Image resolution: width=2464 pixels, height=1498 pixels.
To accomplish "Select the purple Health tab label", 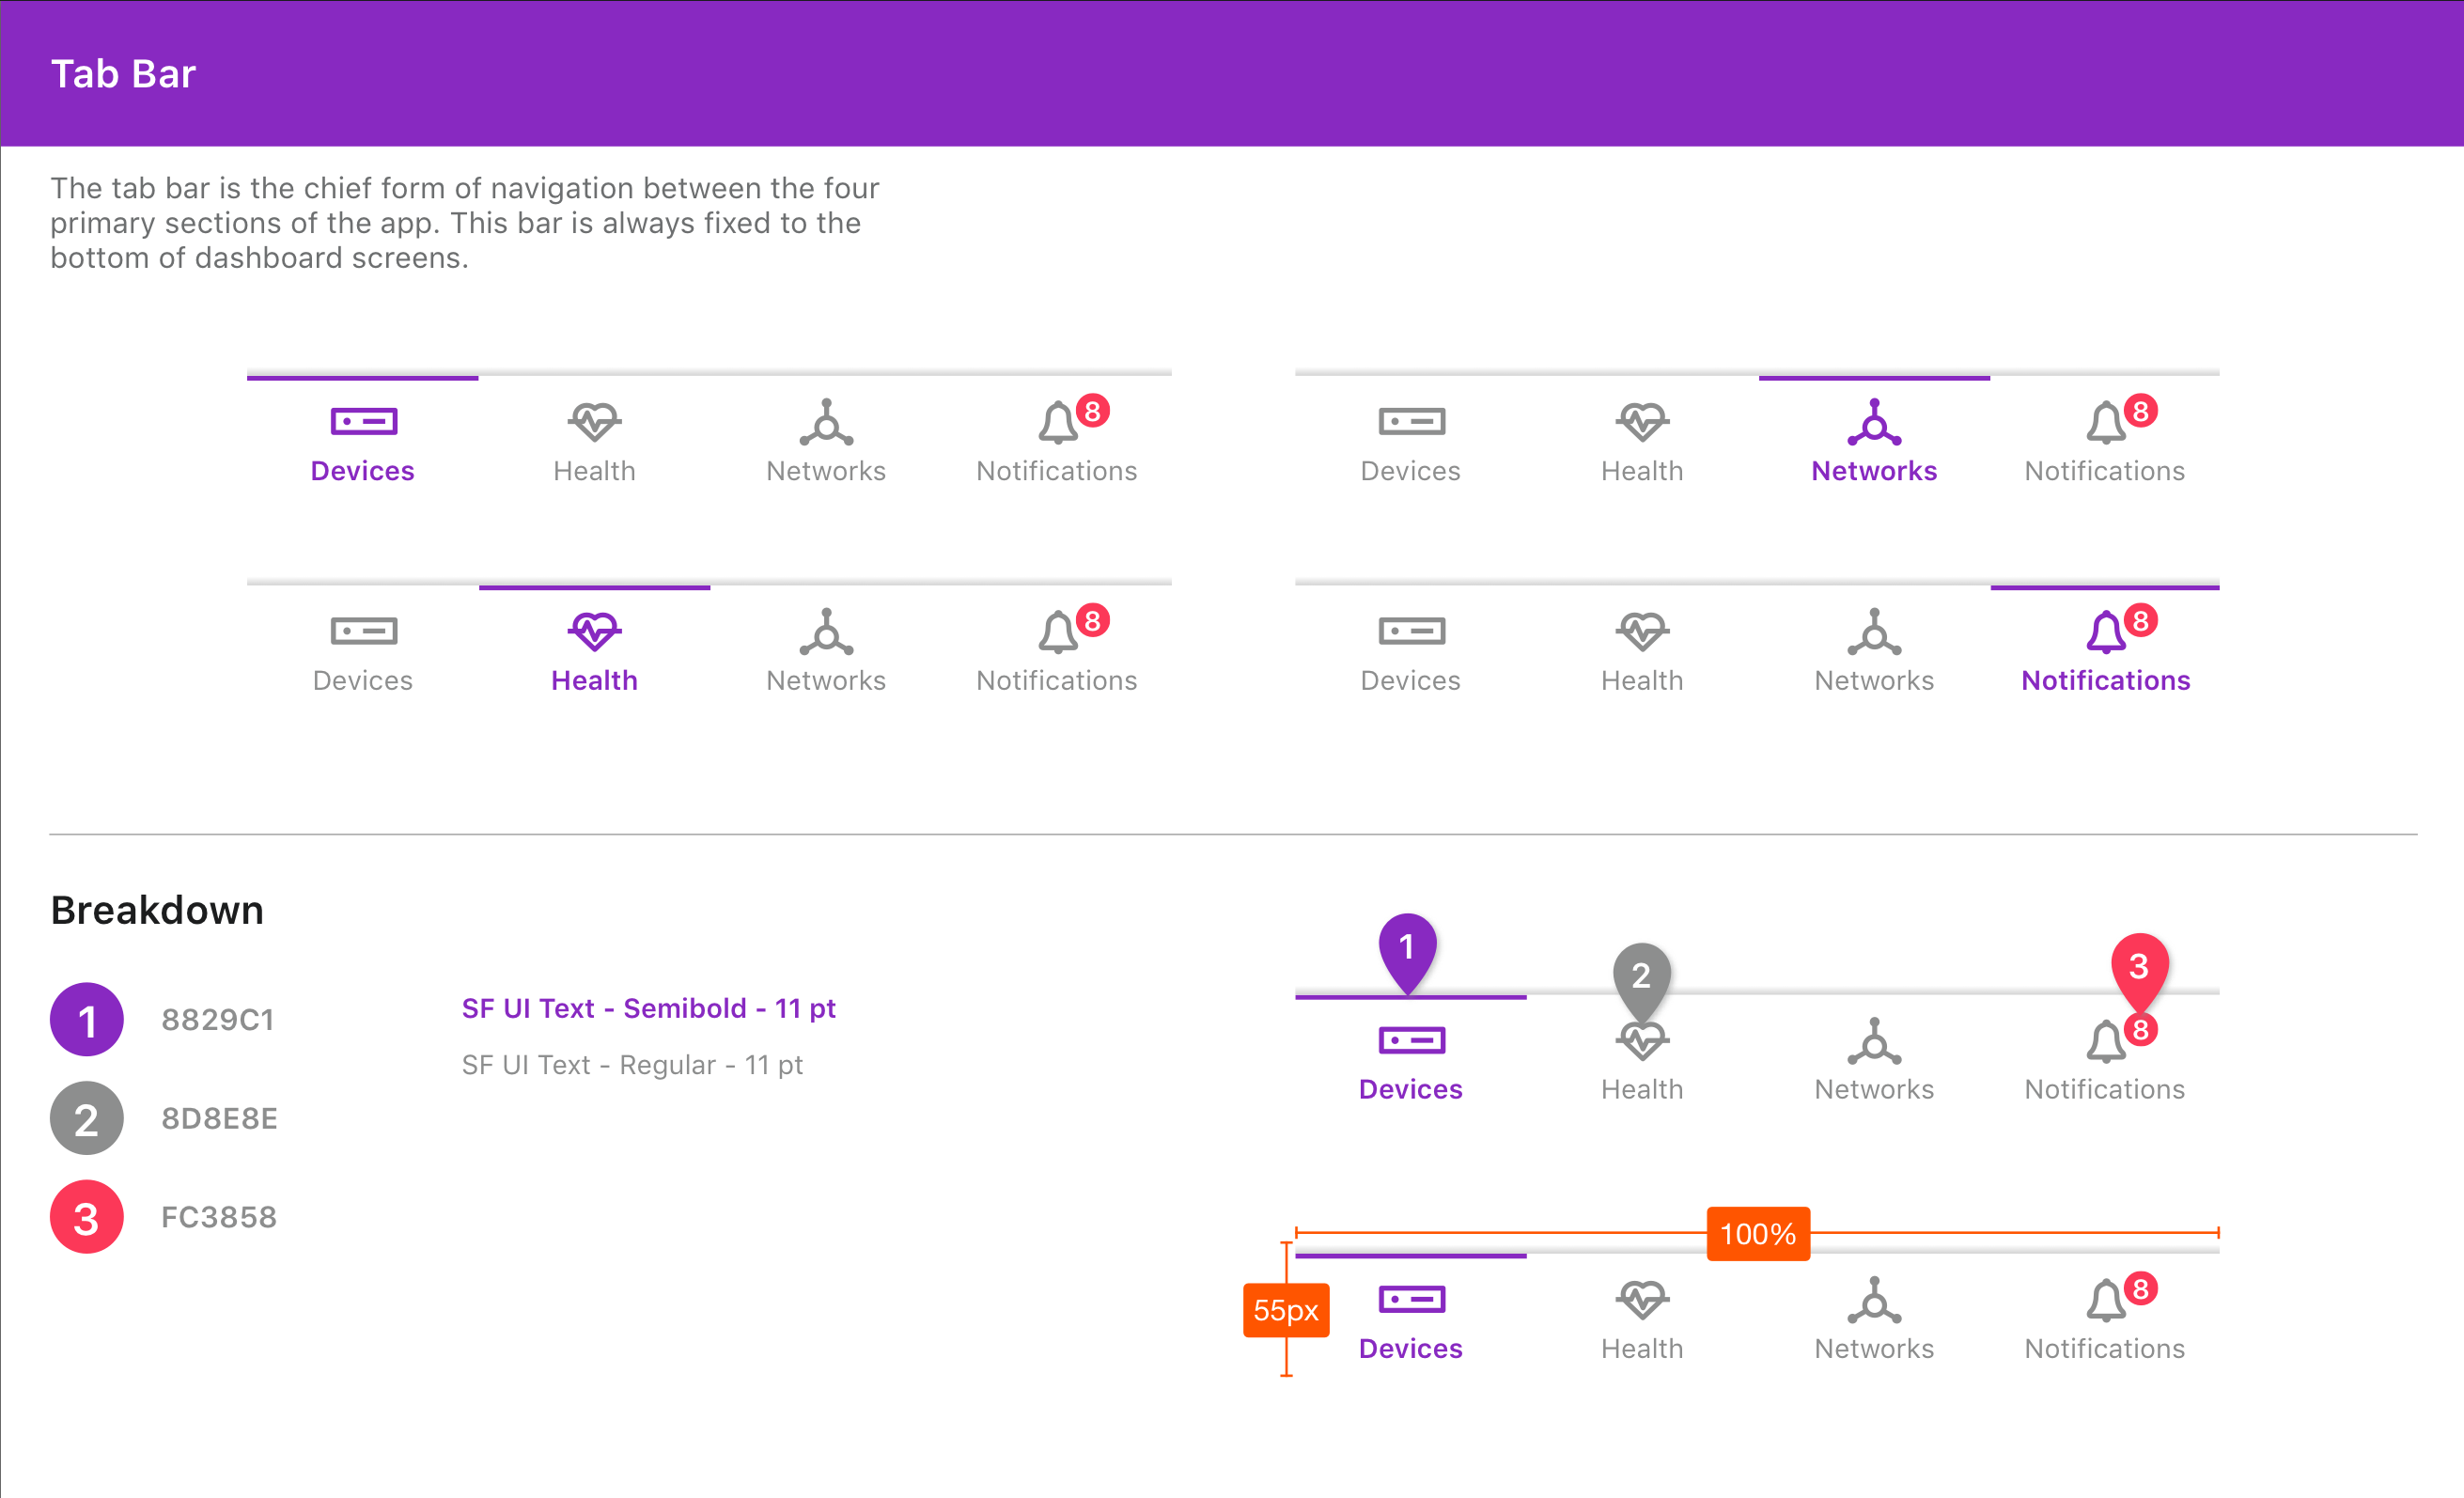I will click(x=595, y=680).
